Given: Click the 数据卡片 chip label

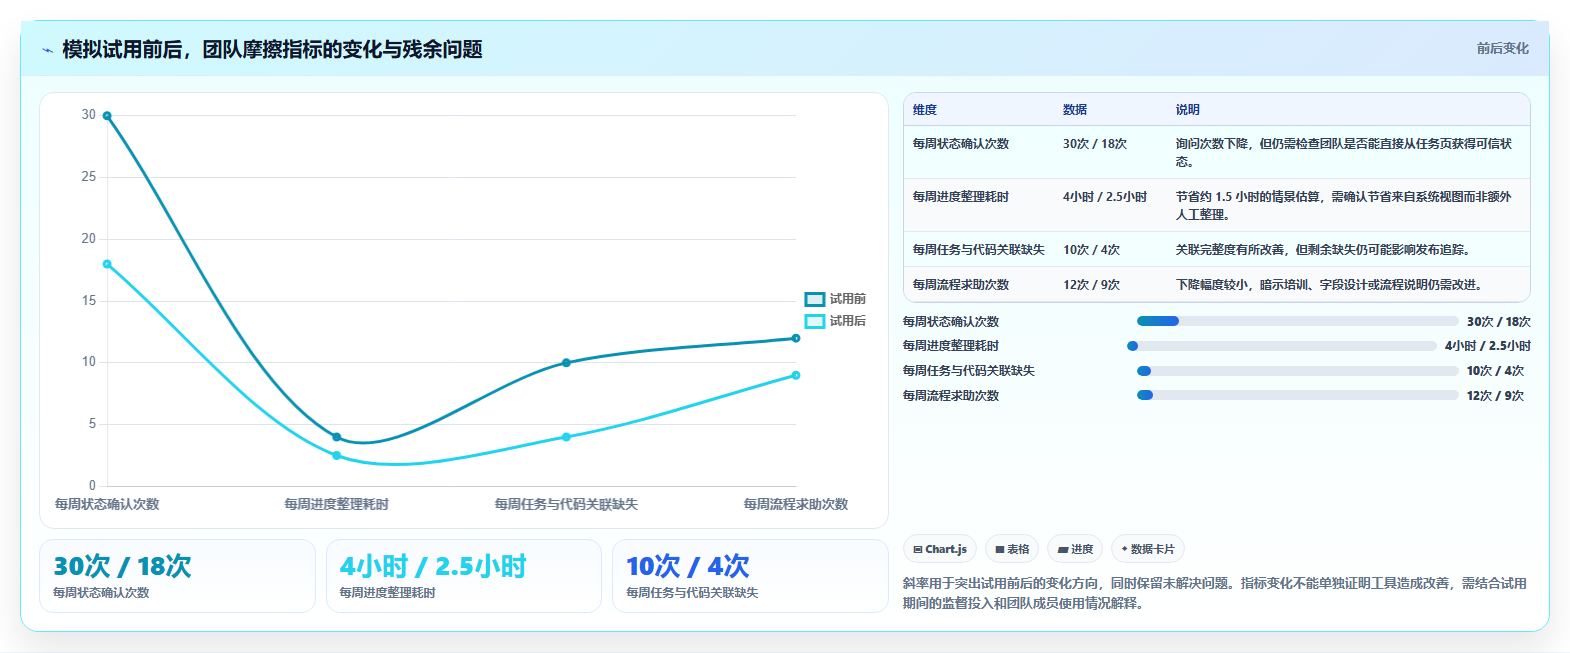Looking at the screenshot, I should 1153,549.
